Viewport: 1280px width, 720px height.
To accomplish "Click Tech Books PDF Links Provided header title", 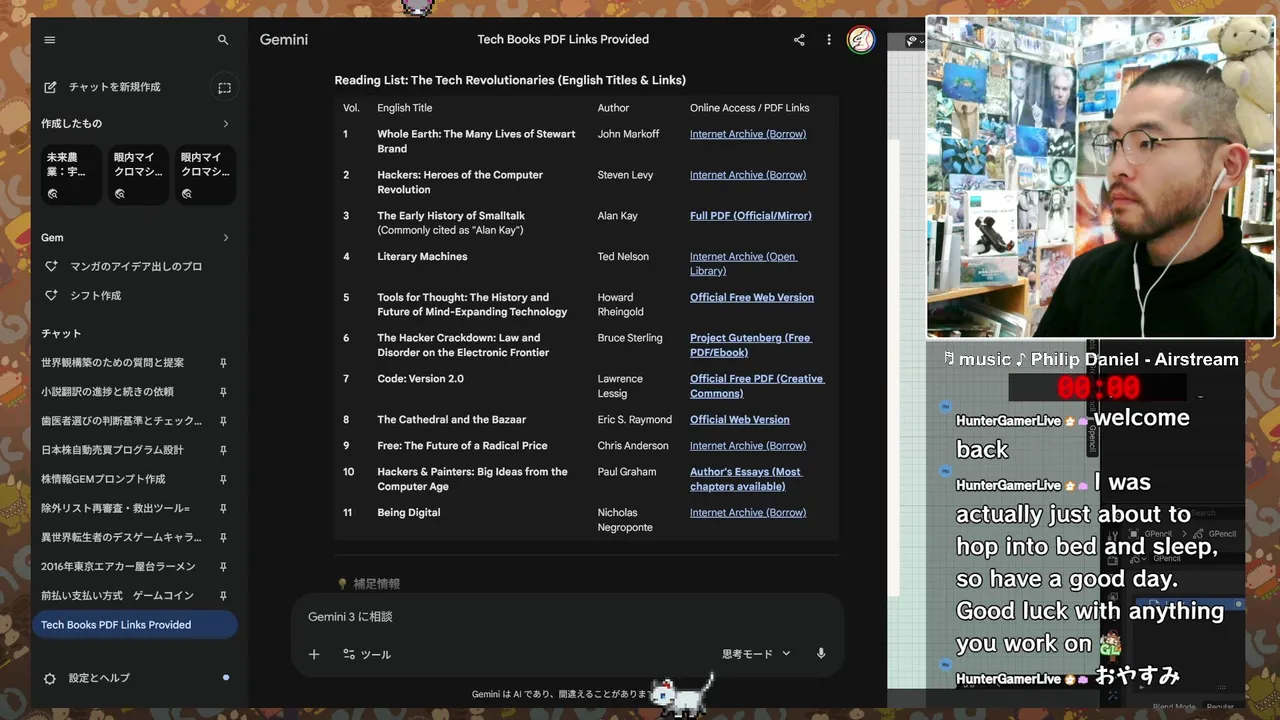I will pyautogui.click(x=563, y=40).
